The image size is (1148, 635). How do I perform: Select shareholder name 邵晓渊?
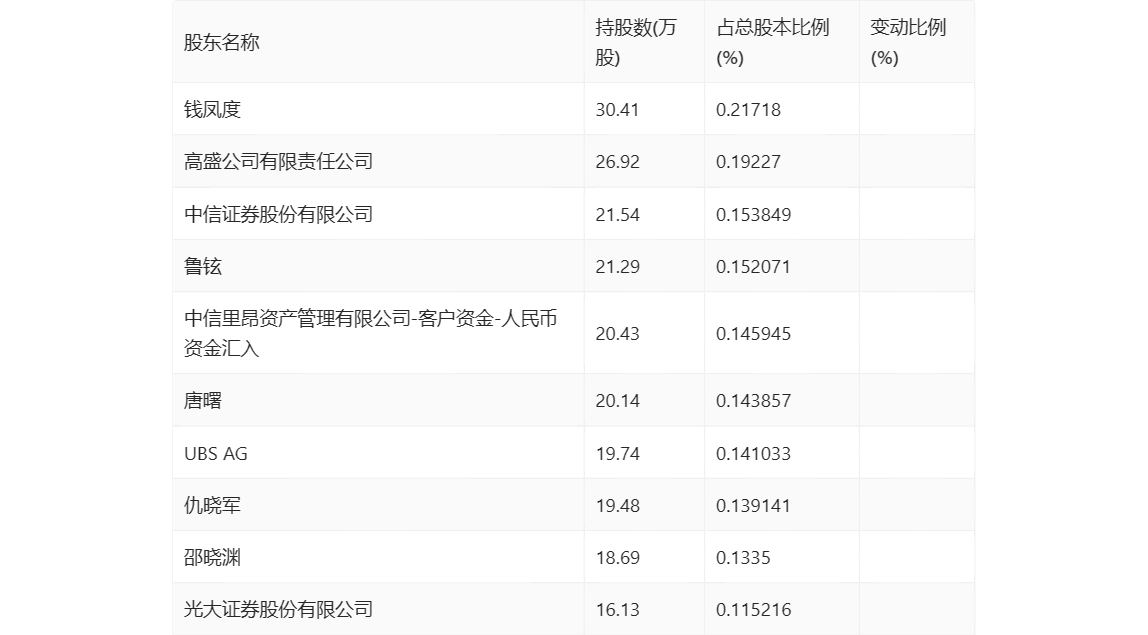212,557
